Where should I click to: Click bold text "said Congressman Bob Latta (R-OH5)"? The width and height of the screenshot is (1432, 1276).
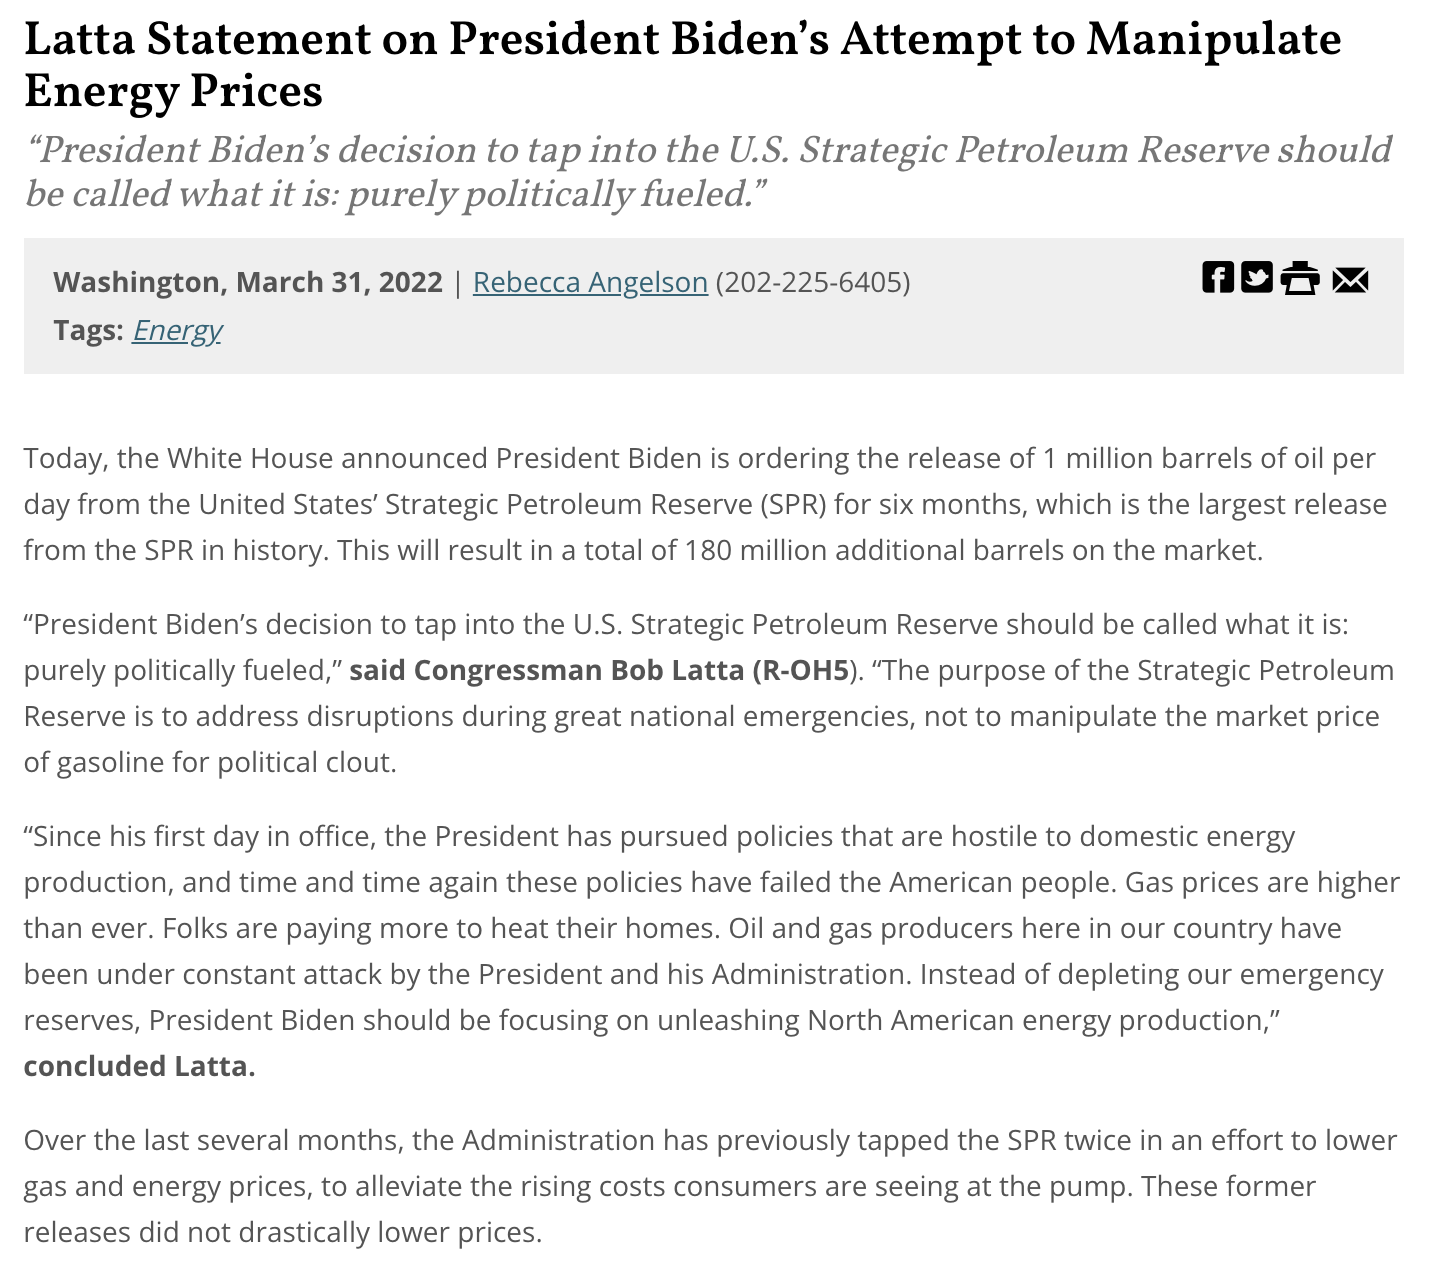coord(599,670)
